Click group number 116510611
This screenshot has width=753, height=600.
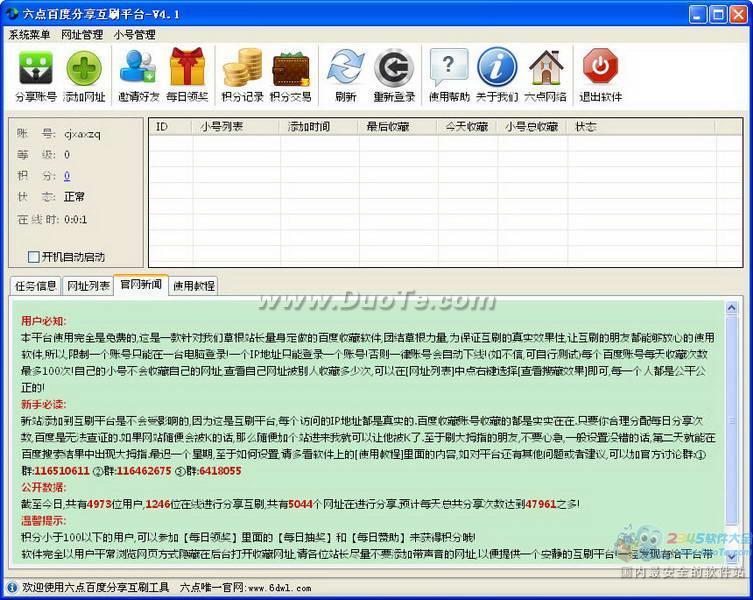61,471
